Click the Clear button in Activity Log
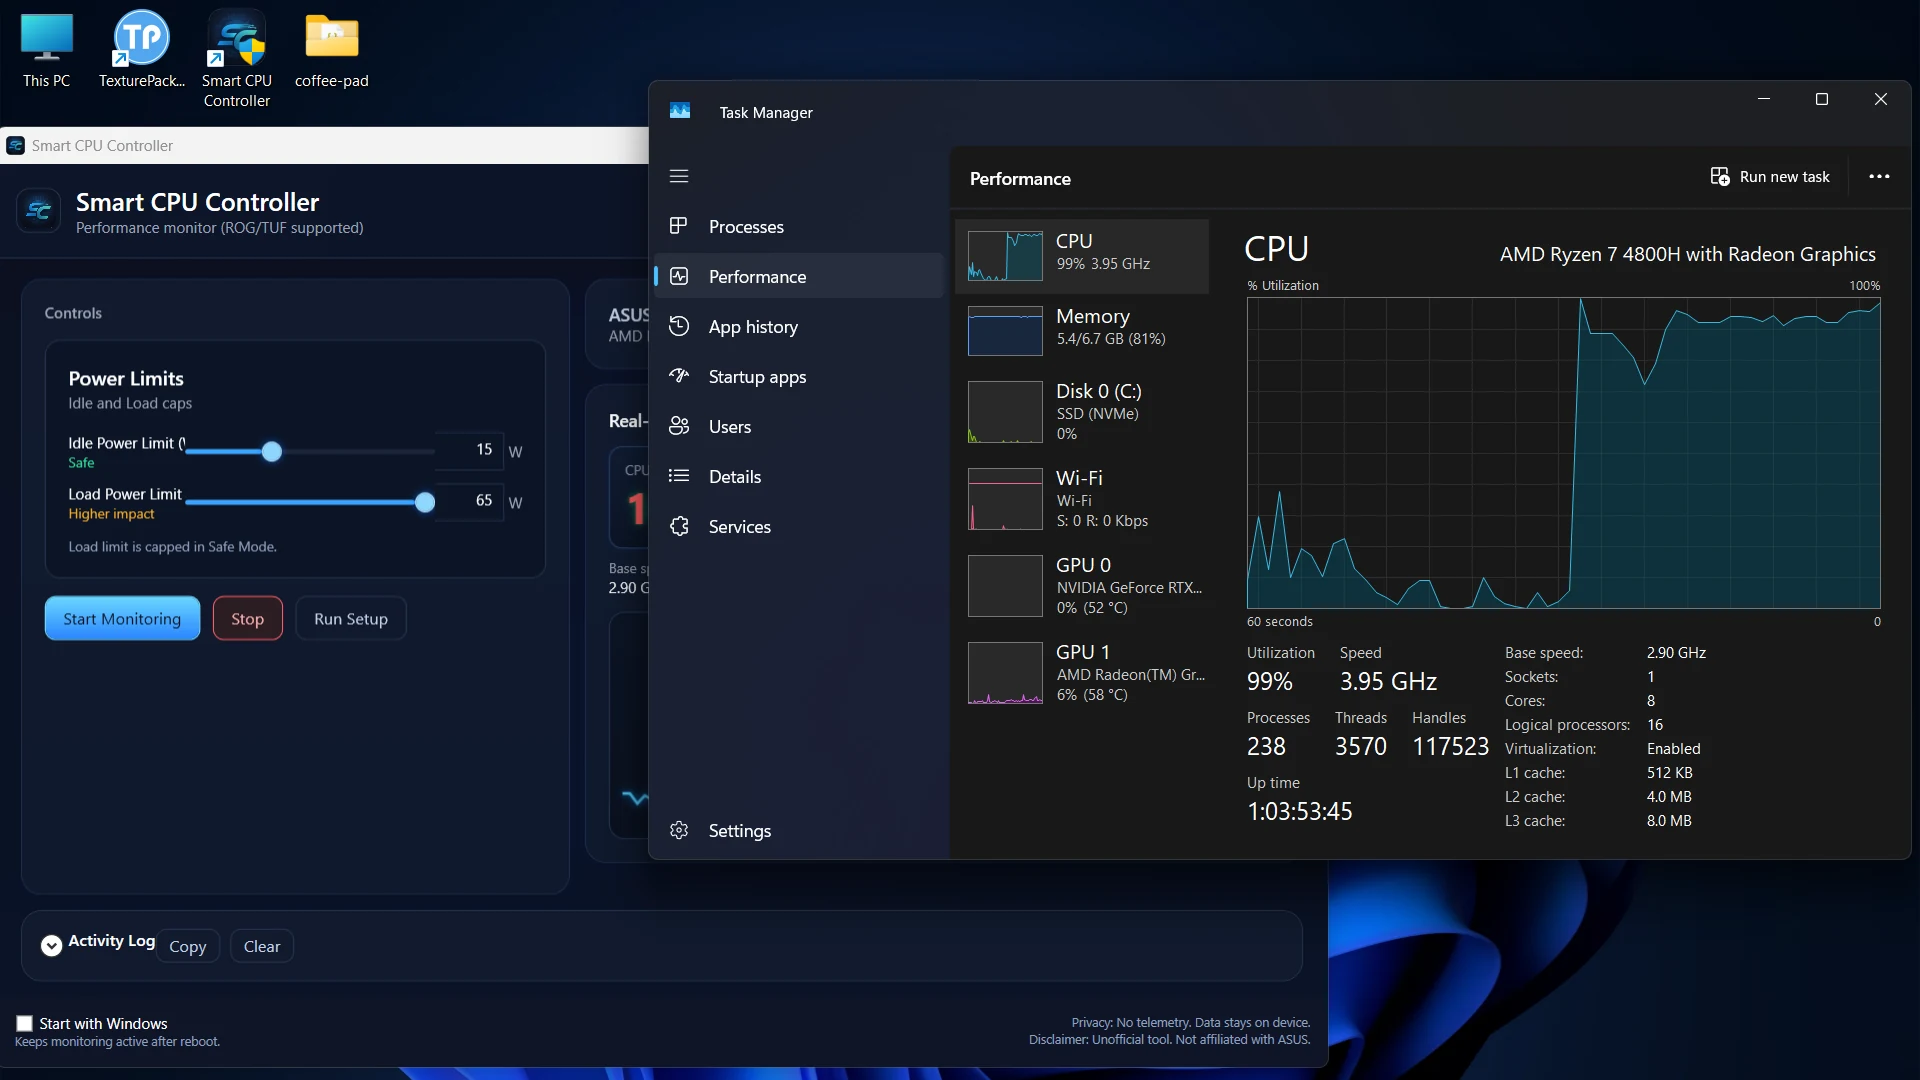The height and width of the screenshot is (1080, 1920). coord(261,946)
